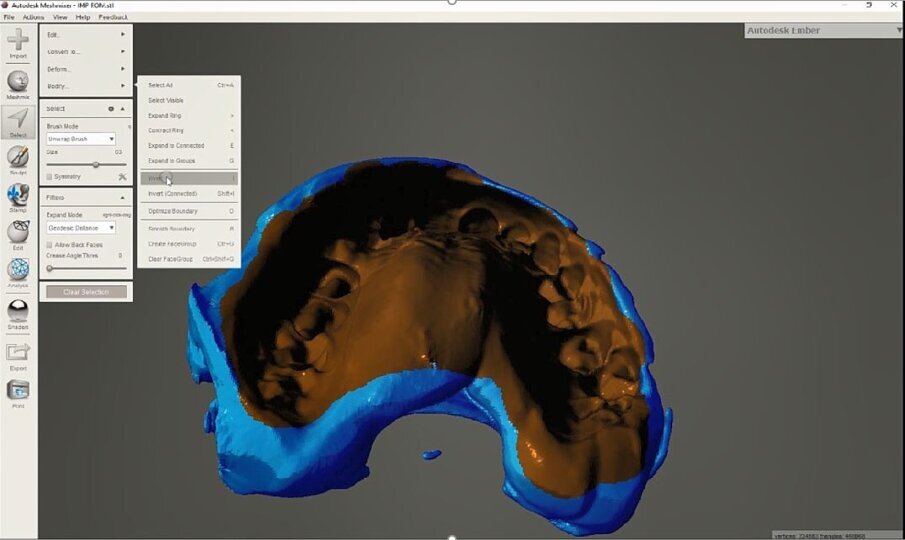Open the View menu
The height and width of the screenshot is (540, 905).
pyautogui.click(x=60, y=17)
